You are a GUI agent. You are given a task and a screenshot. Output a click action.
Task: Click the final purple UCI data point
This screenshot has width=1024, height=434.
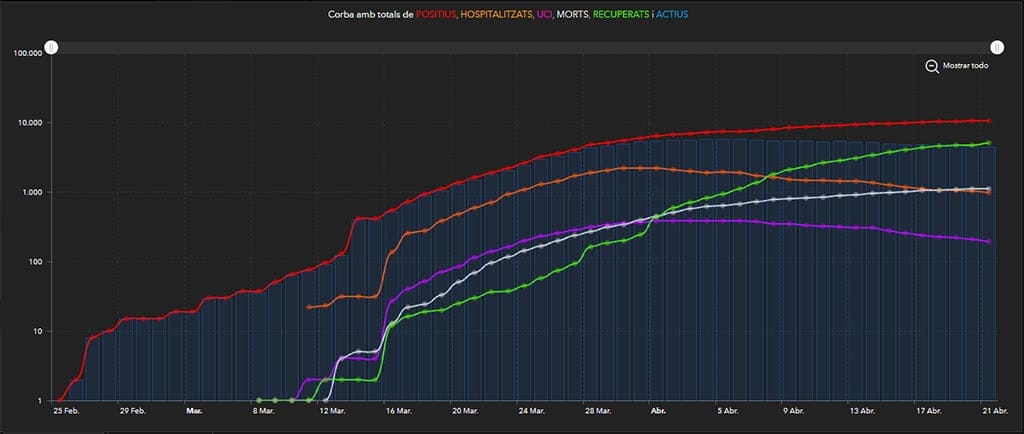point(988,241)
